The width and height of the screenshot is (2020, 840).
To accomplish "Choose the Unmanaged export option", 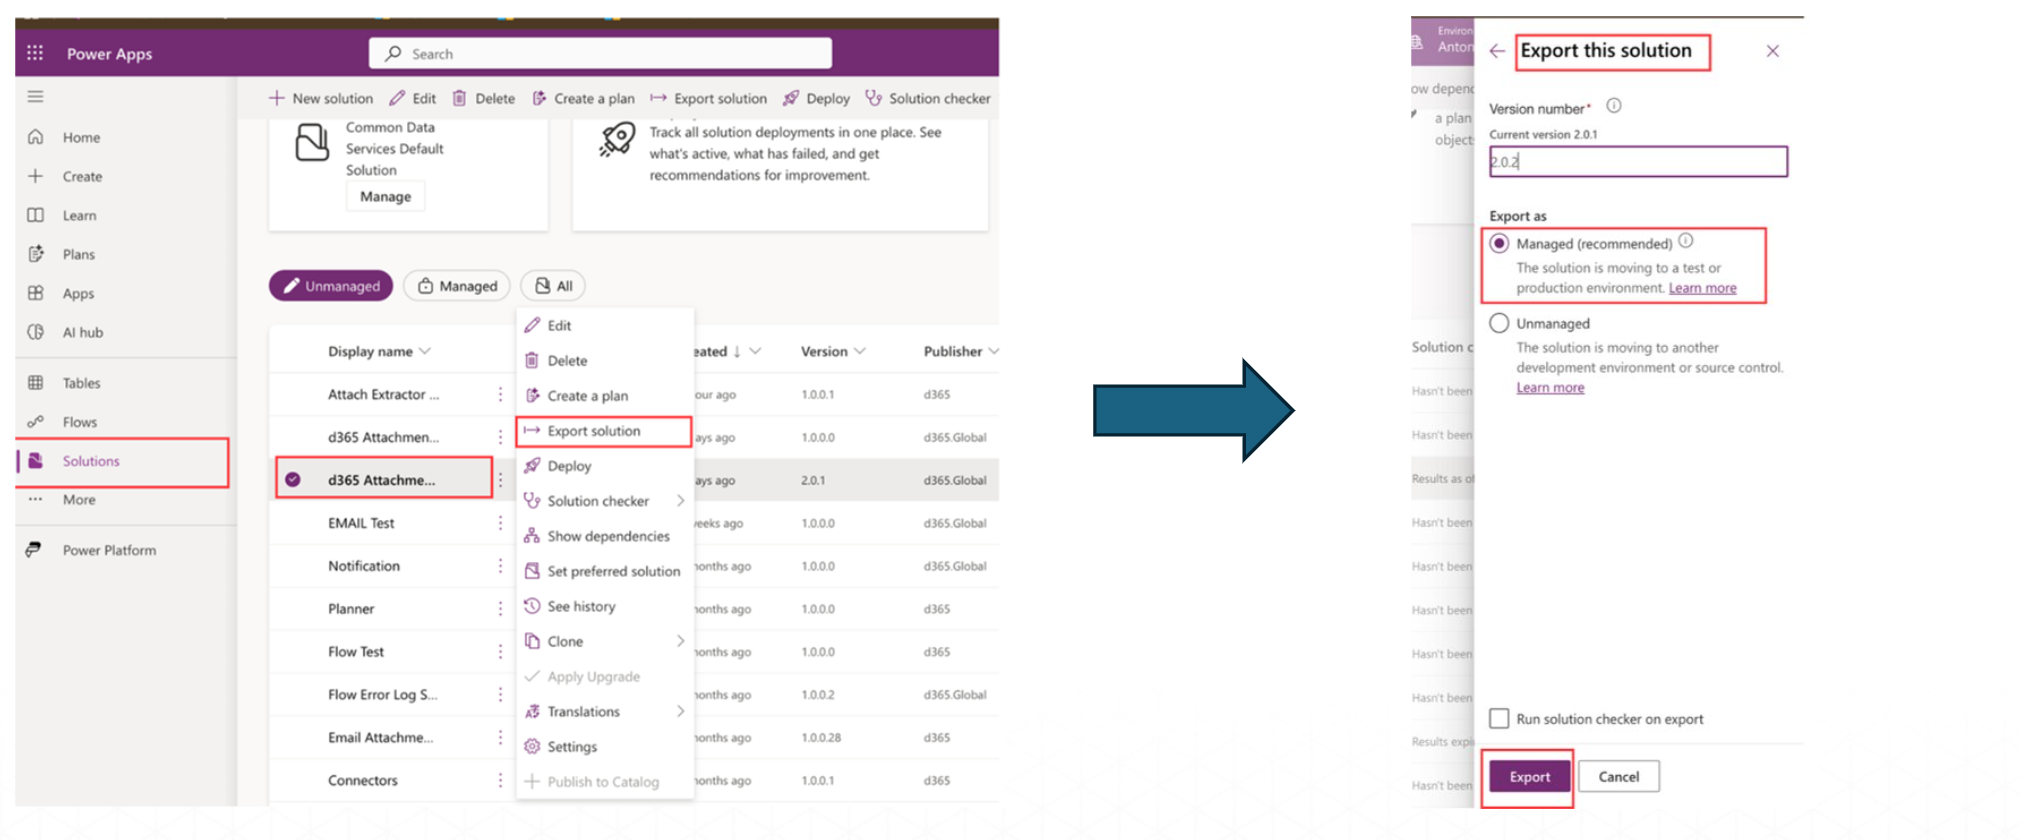I will 1499,323.
